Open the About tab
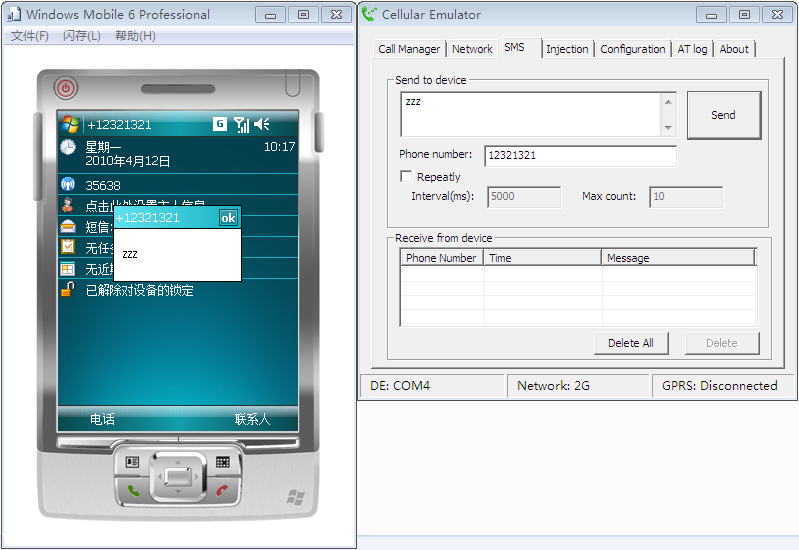This screenshot has height=550, width=799. [x=734, y=49]
